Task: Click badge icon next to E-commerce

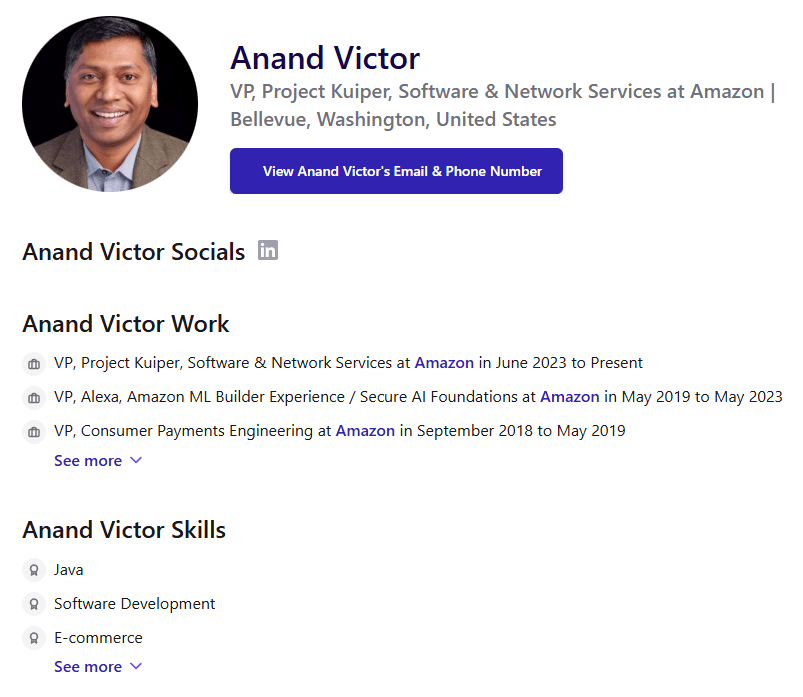Action: click(34, 638)
